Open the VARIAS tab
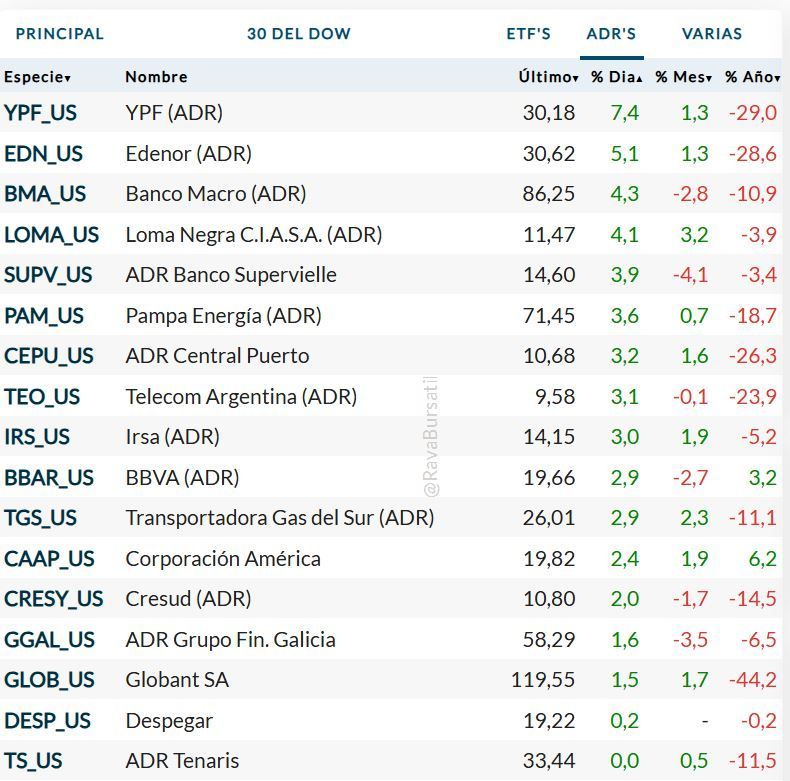 pyautogui.click(x=712, y=34)
